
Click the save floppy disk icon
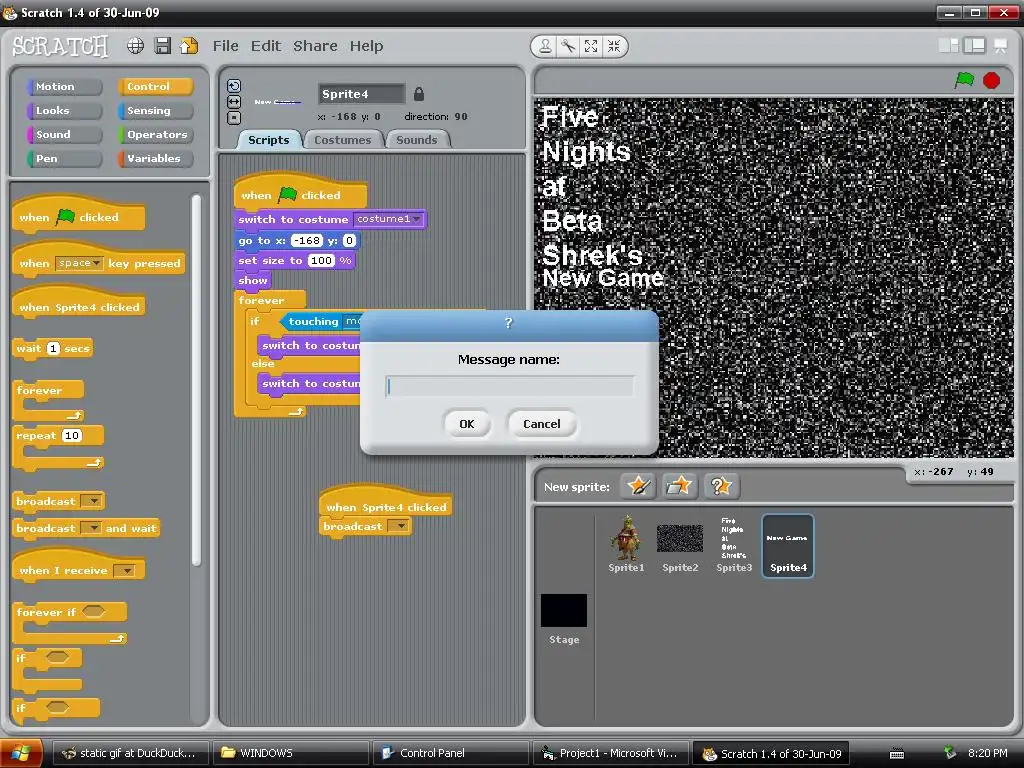tap(163, 46)
